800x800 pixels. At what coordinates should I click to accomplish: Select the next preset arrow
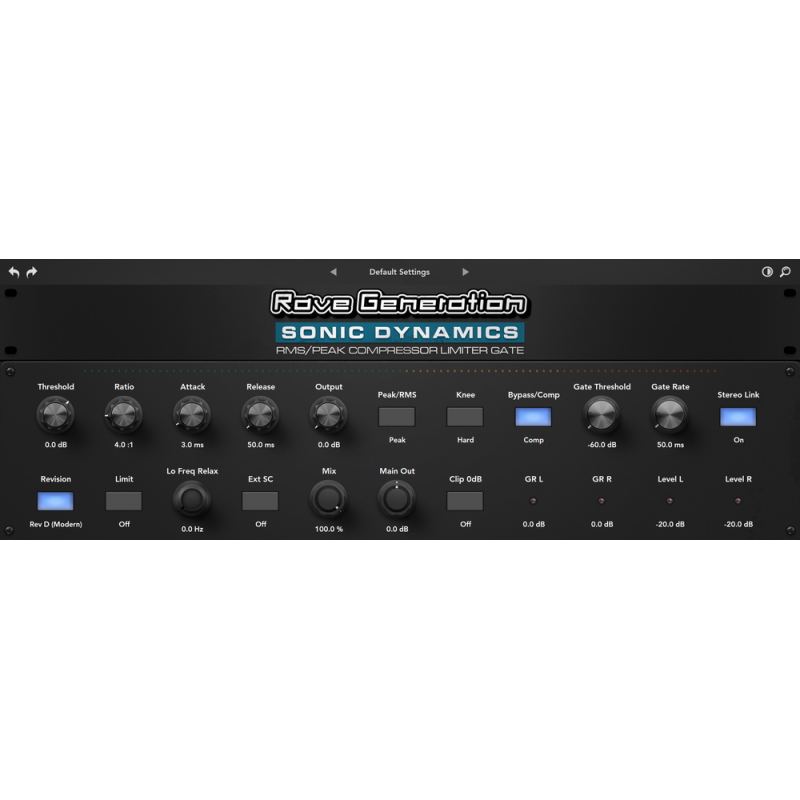[466, 271]
